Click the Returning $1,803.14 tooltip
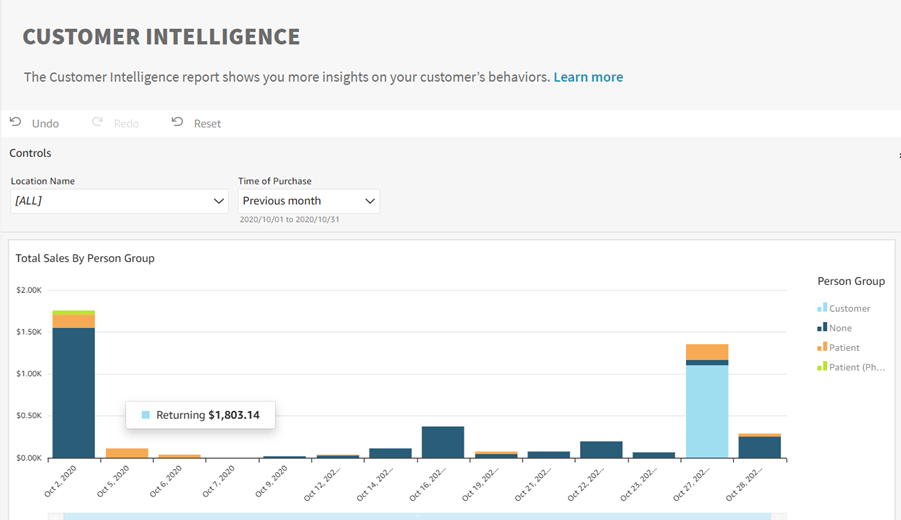The width and height of the screenshot is (901, 520). click(201, 415)
